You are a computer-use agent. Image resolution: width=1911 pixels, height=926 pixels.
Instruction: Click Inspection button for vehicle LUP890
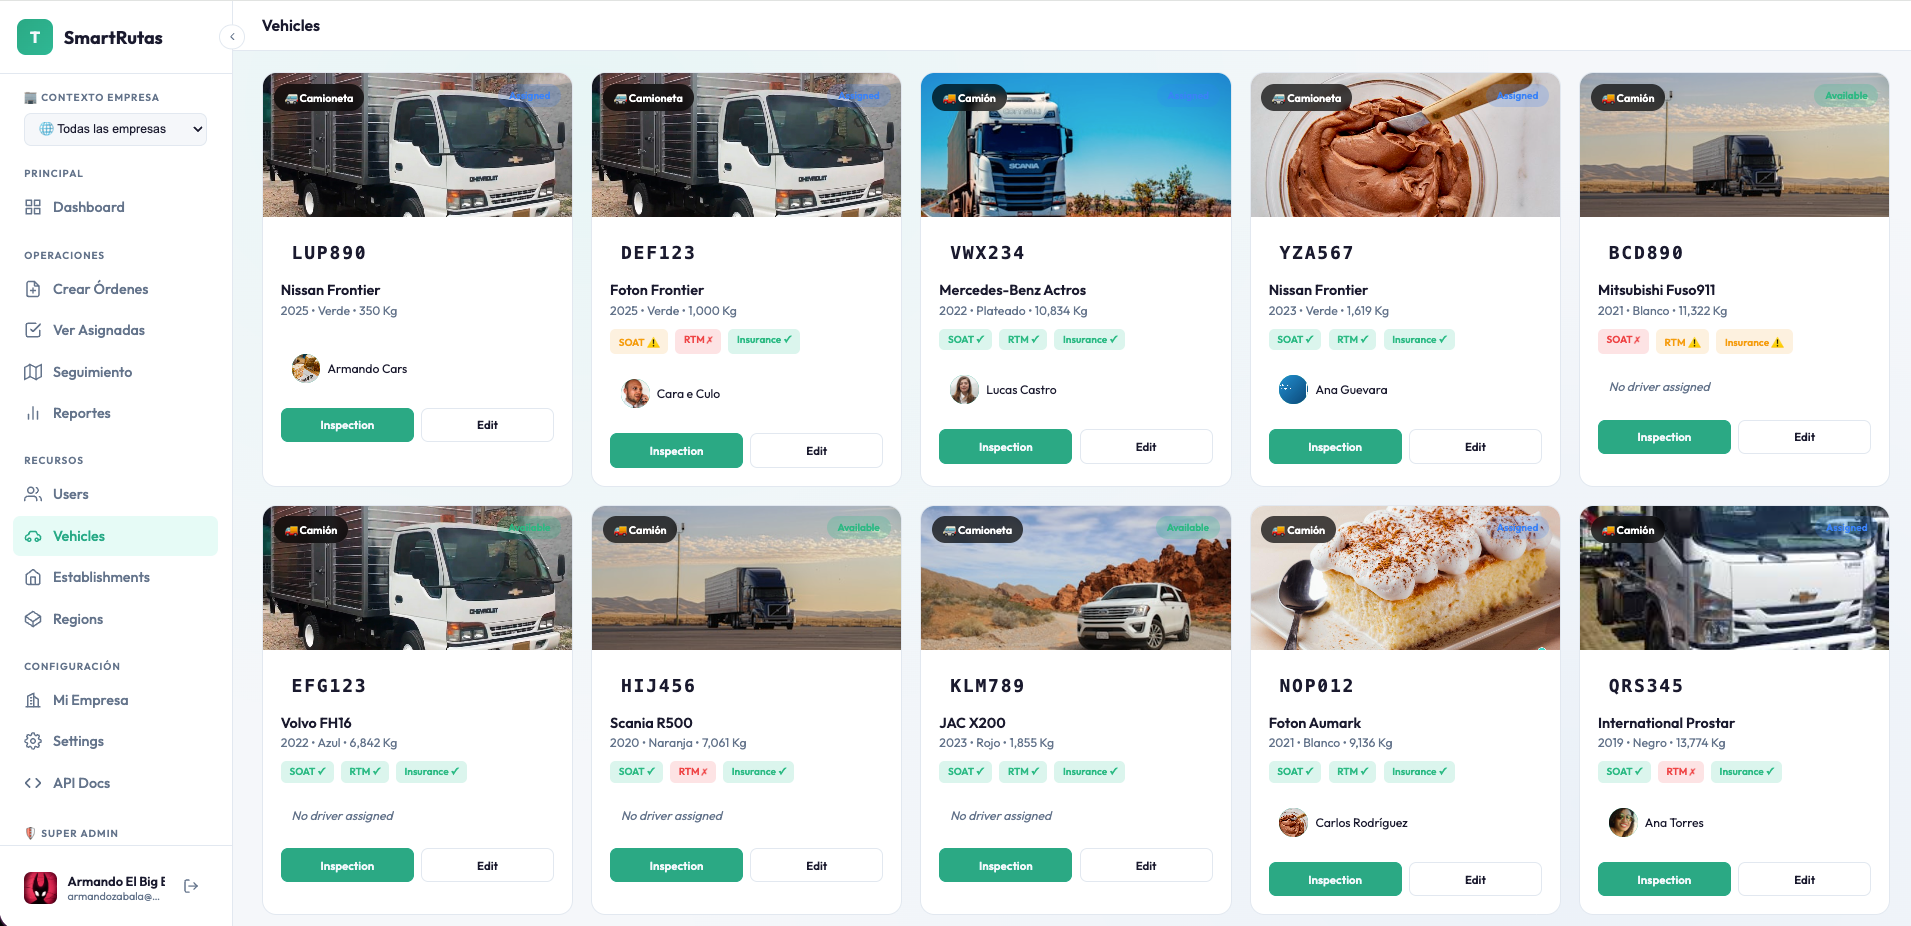[347, 425]
